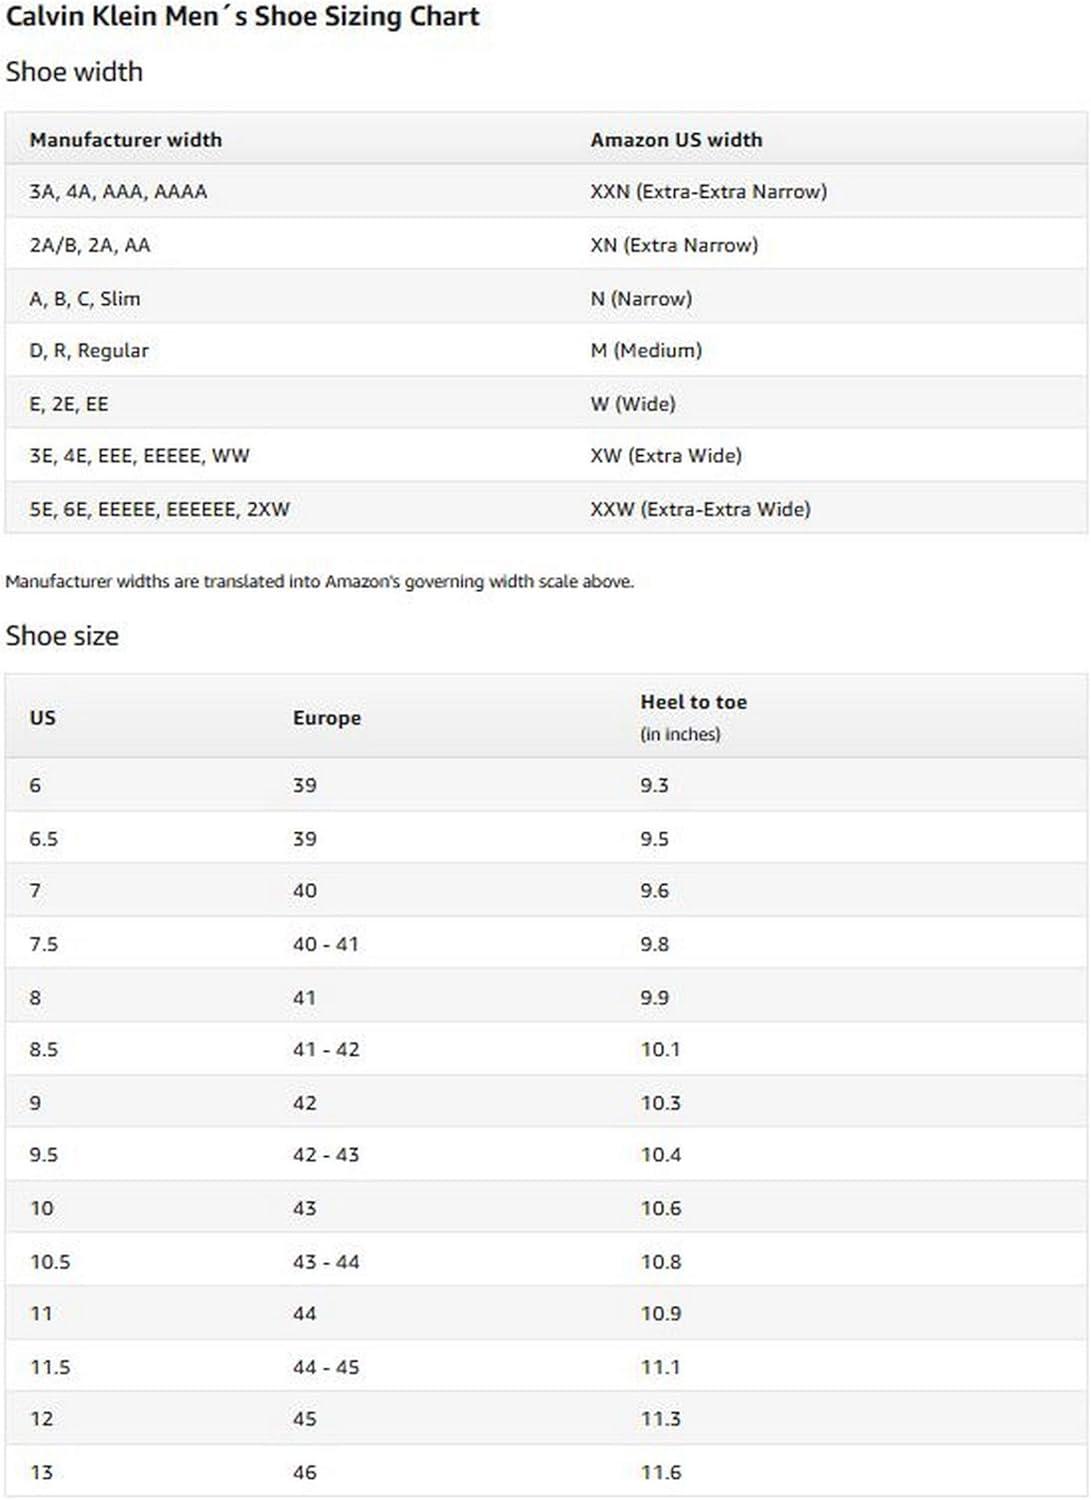Click the Calvin Klein Men's Shoe Sizing Chart title
The width and height of the screenshot is (1091, 1500).
pyautogui.click(x=243, y=17)
